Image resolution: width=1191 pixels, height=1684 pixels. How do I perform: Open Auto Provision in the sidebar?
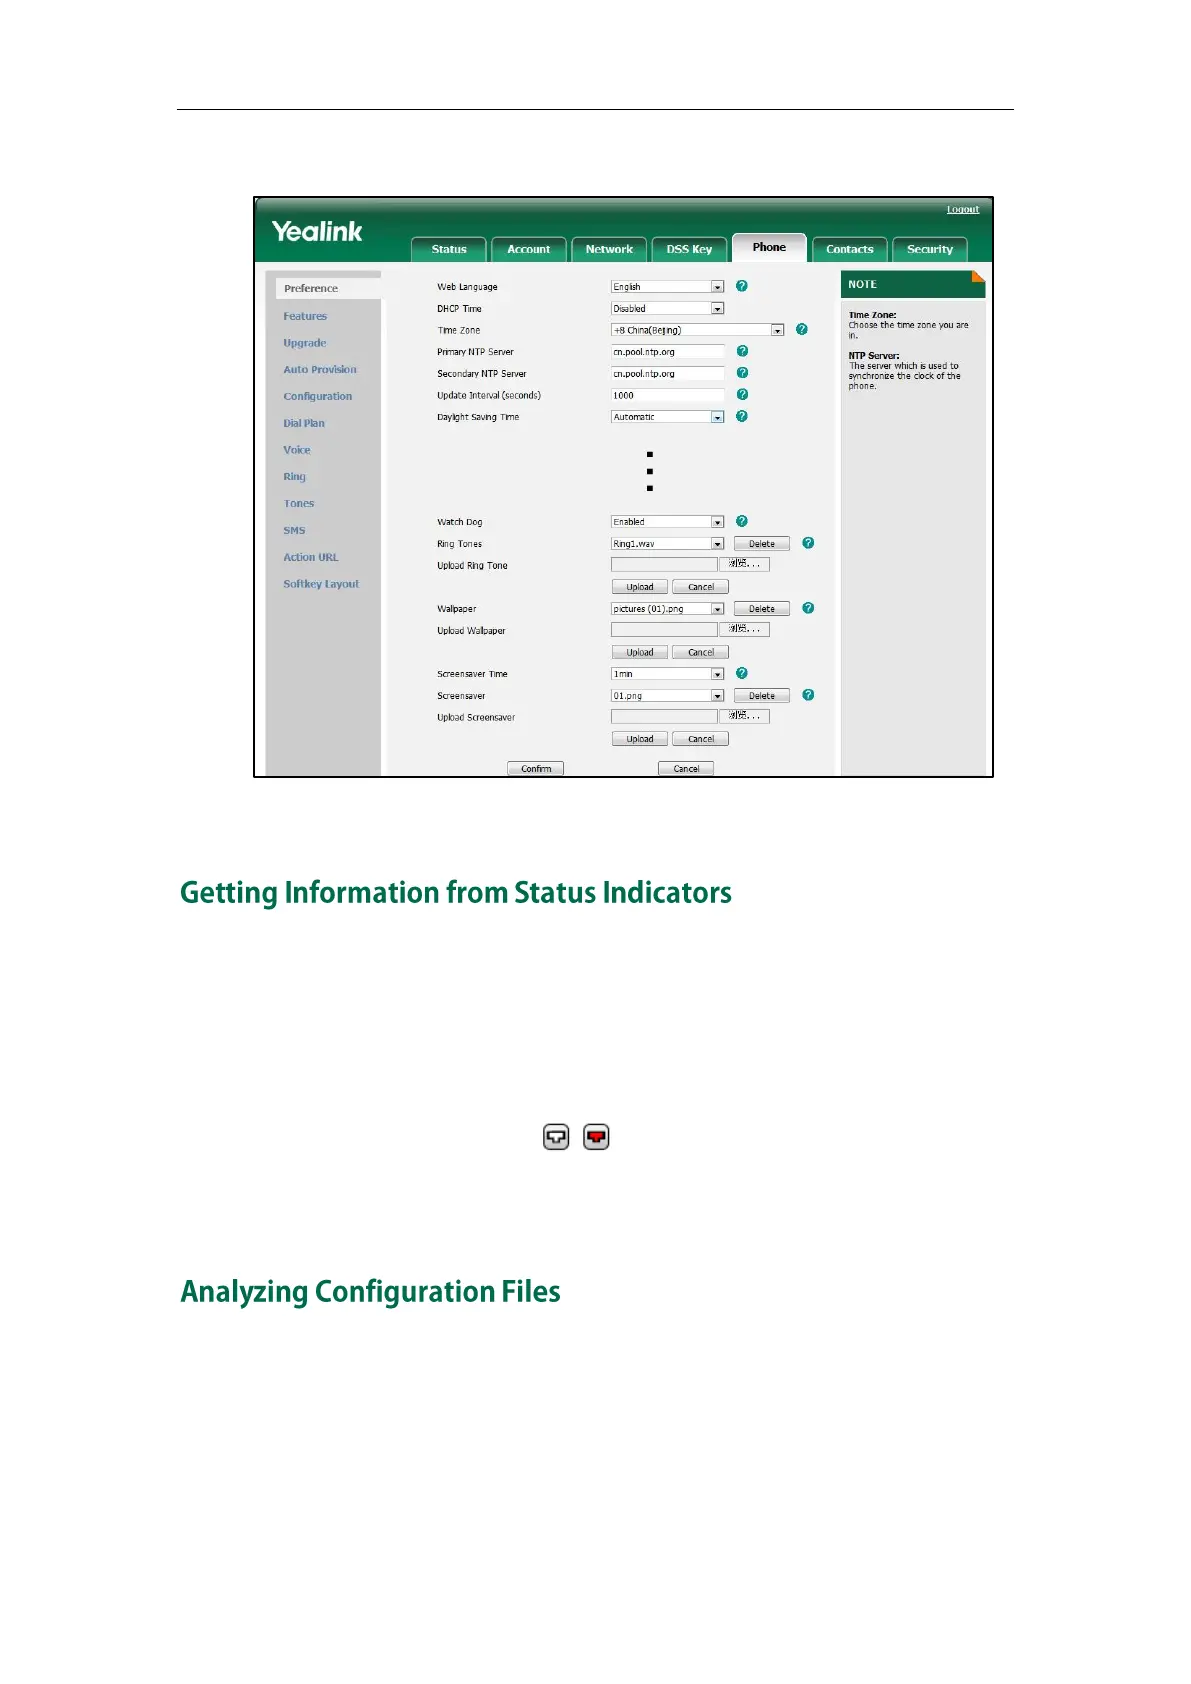click(320, 369)
